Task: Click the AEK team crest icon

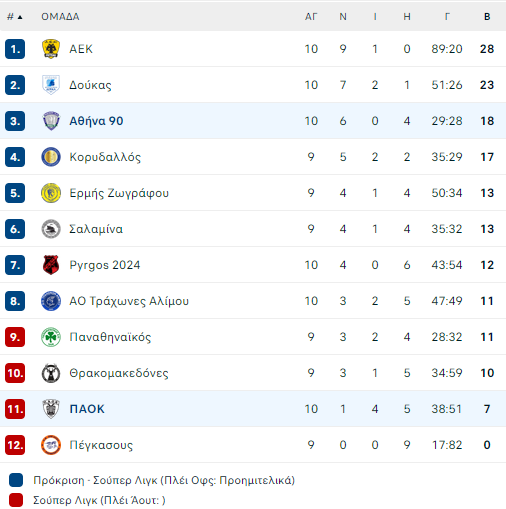Action: click(x=51, y=49)
